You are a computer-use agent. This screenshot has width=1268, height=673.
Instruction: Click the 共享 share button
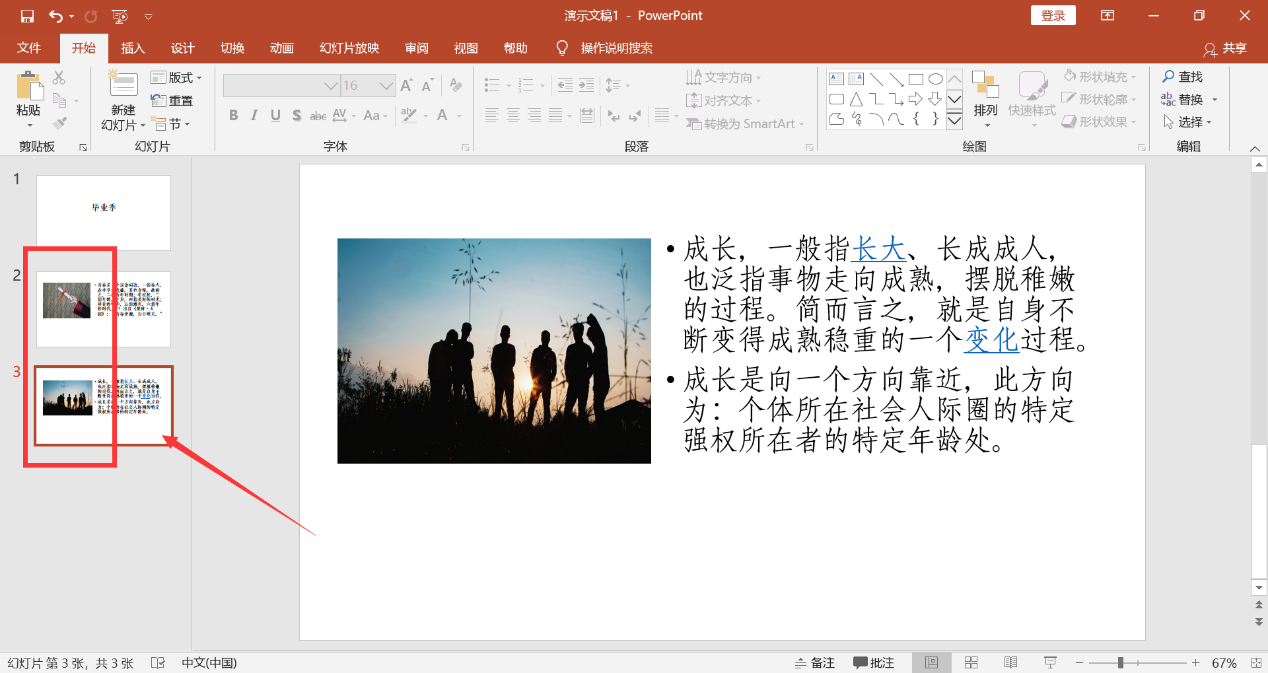point(1226,48)
